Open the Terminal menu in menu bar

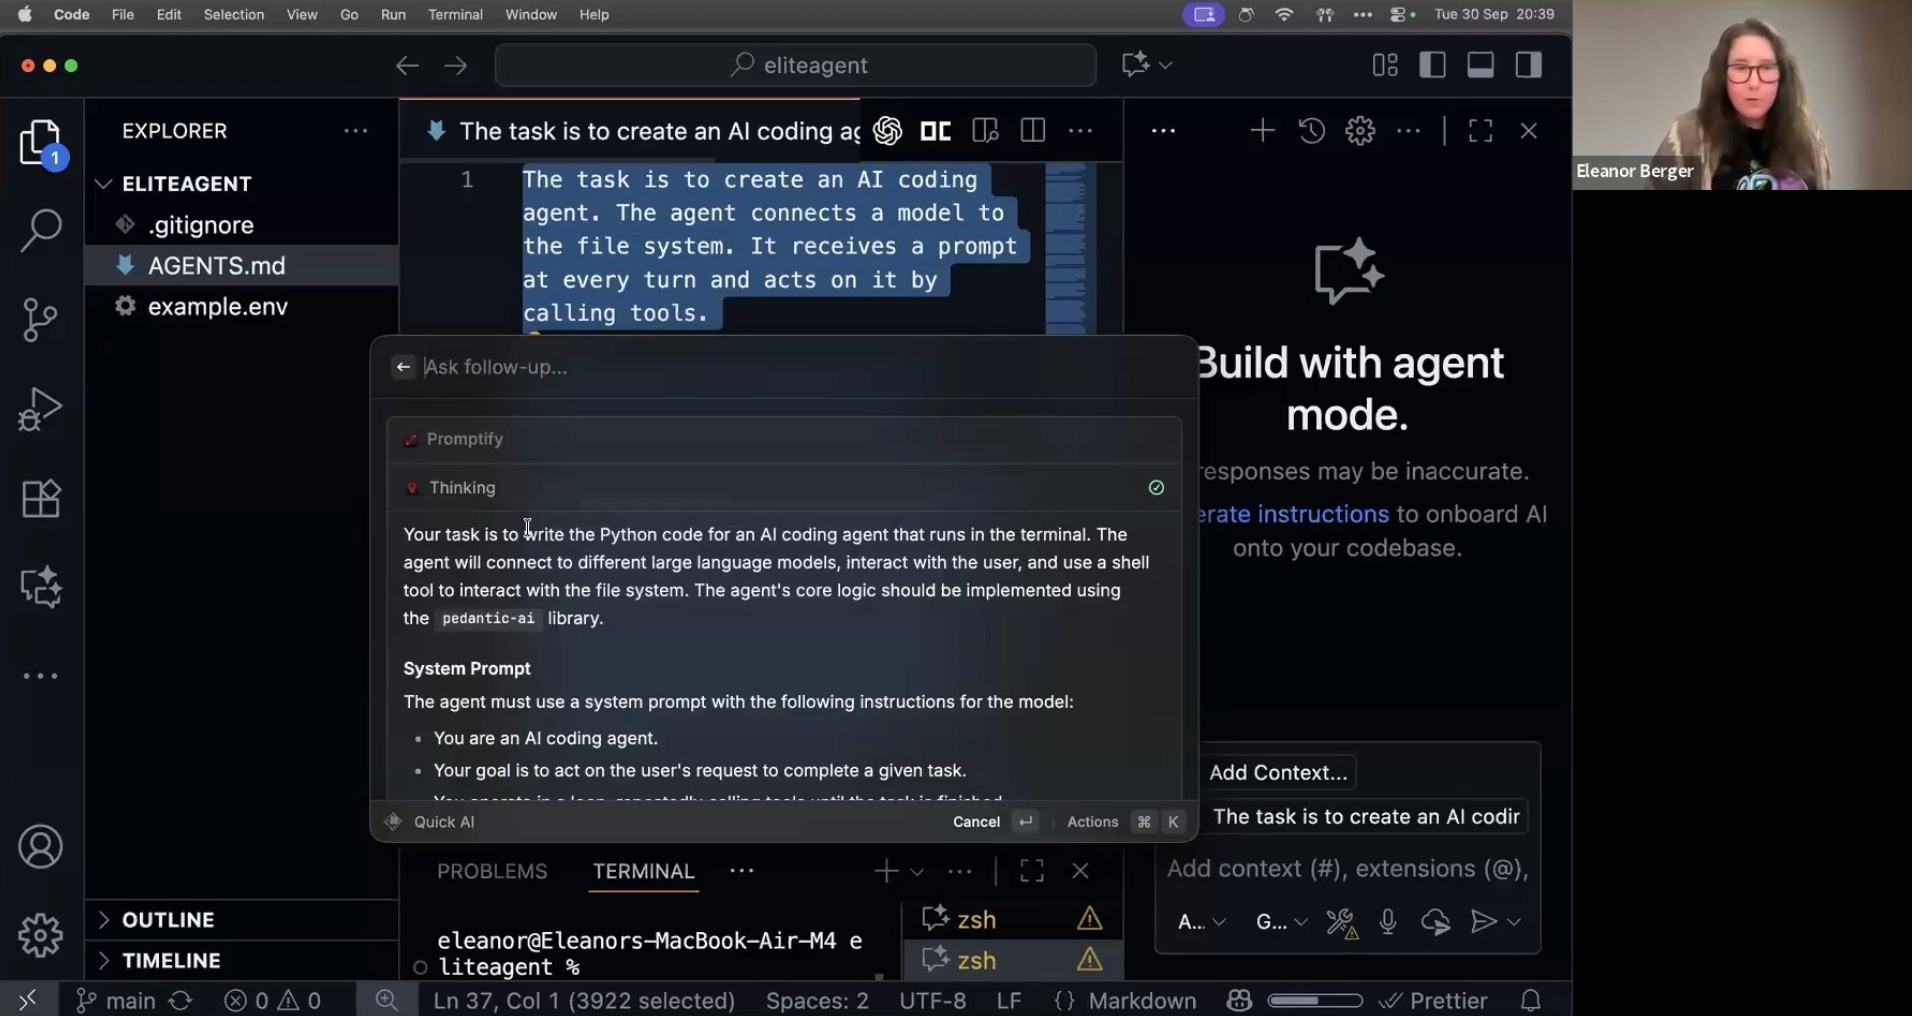(x=455, y=14)
